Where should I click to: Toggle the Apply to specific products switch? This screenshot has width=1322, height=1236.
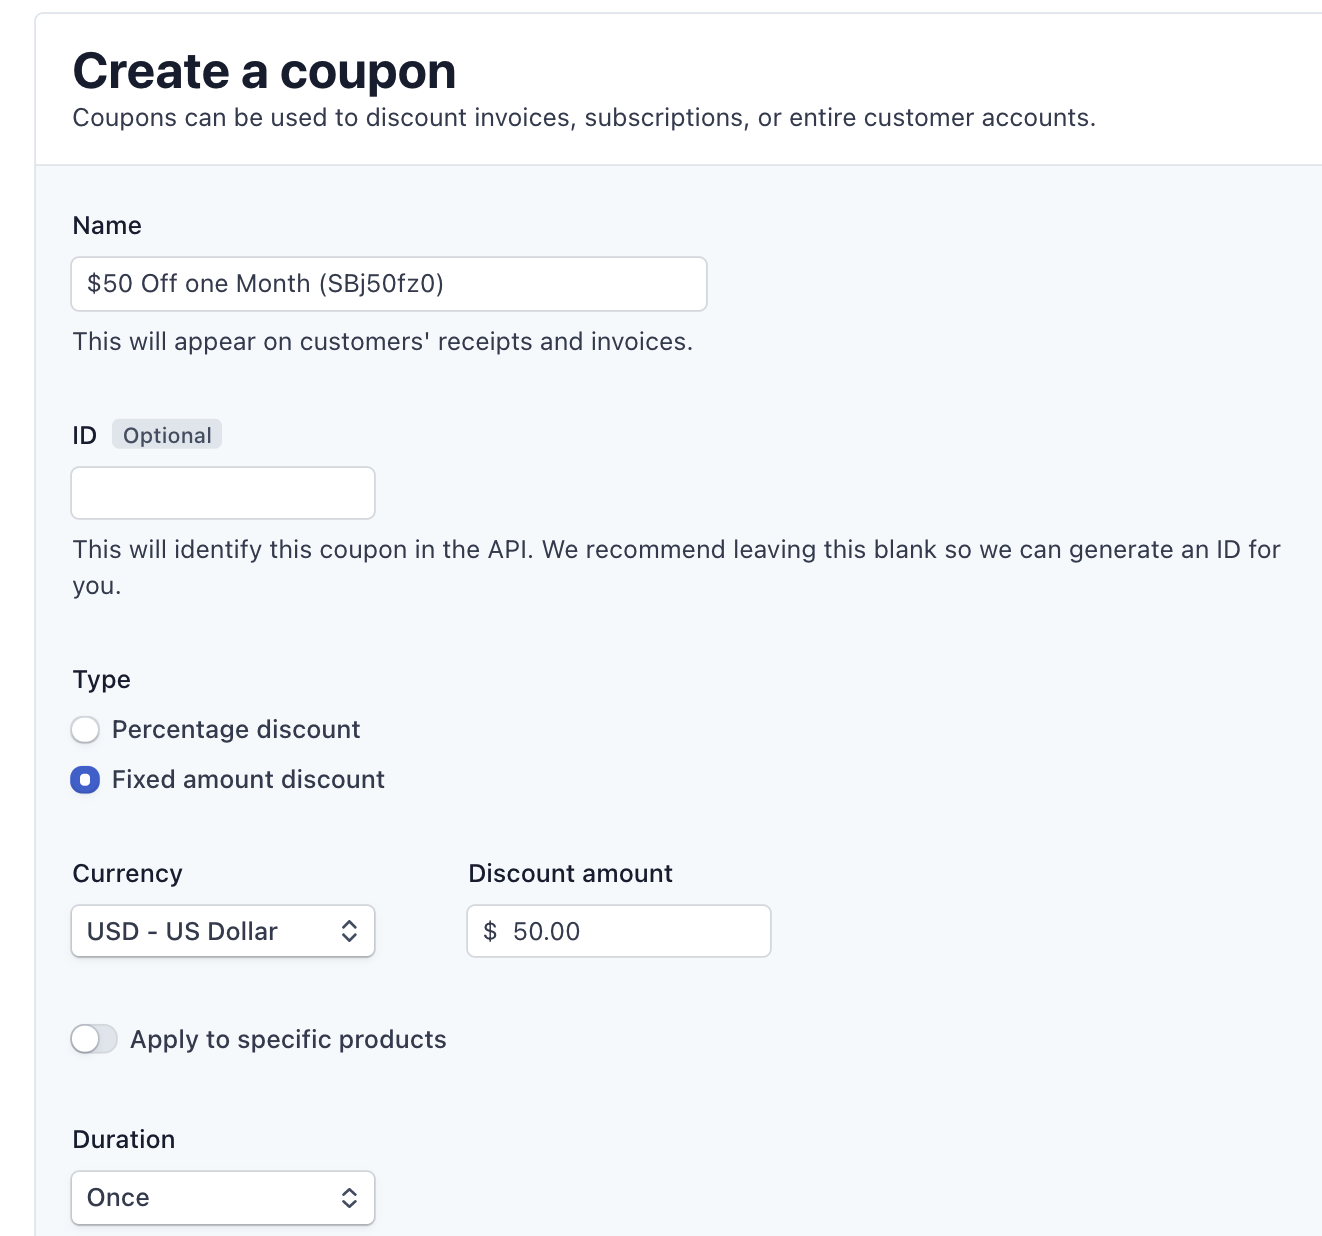tap(94, 1040)
